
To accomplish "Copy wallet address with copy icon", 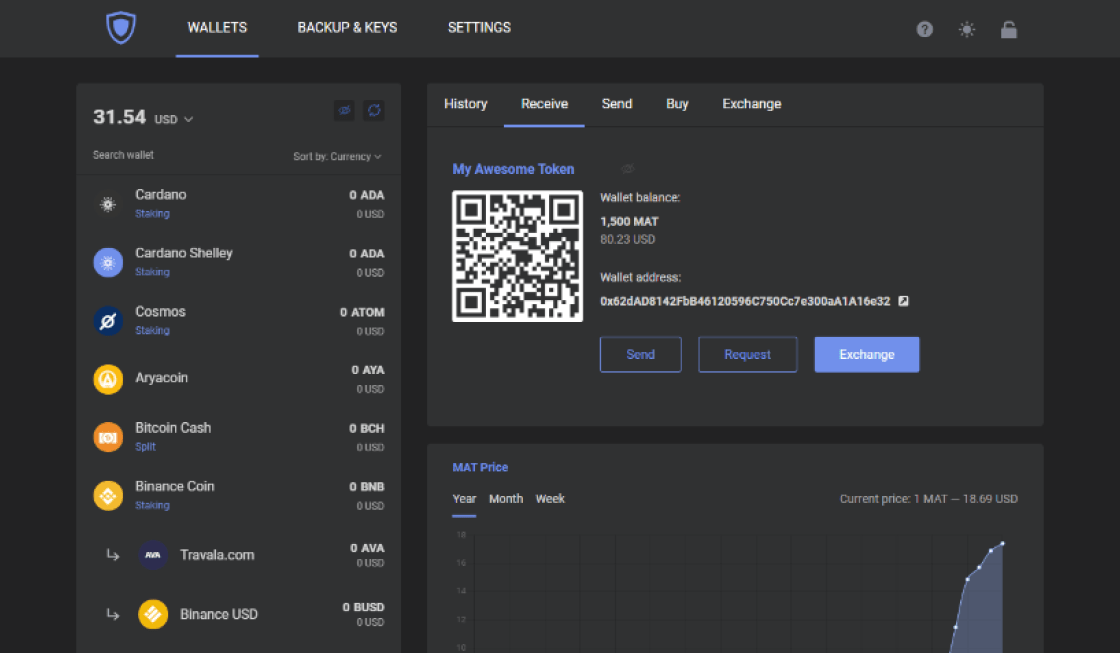I will coord(904,301).
